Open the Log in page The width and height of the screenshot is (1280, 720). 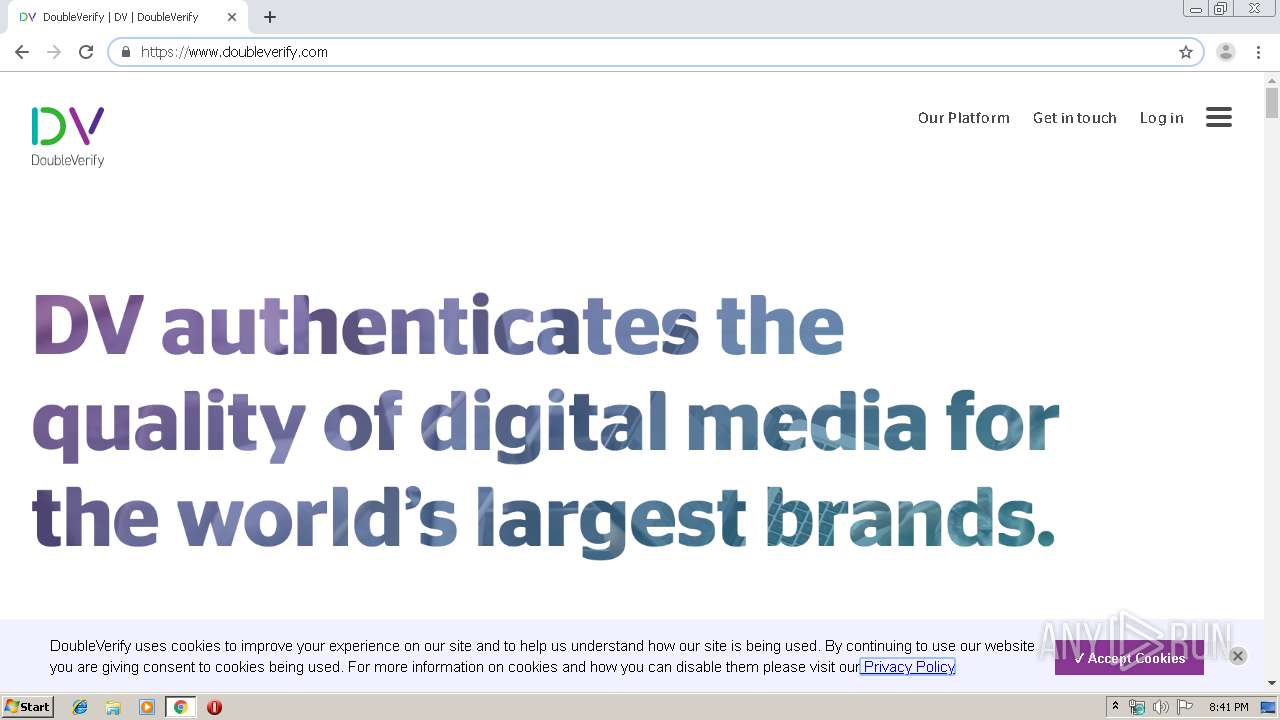coord(1162,118)
